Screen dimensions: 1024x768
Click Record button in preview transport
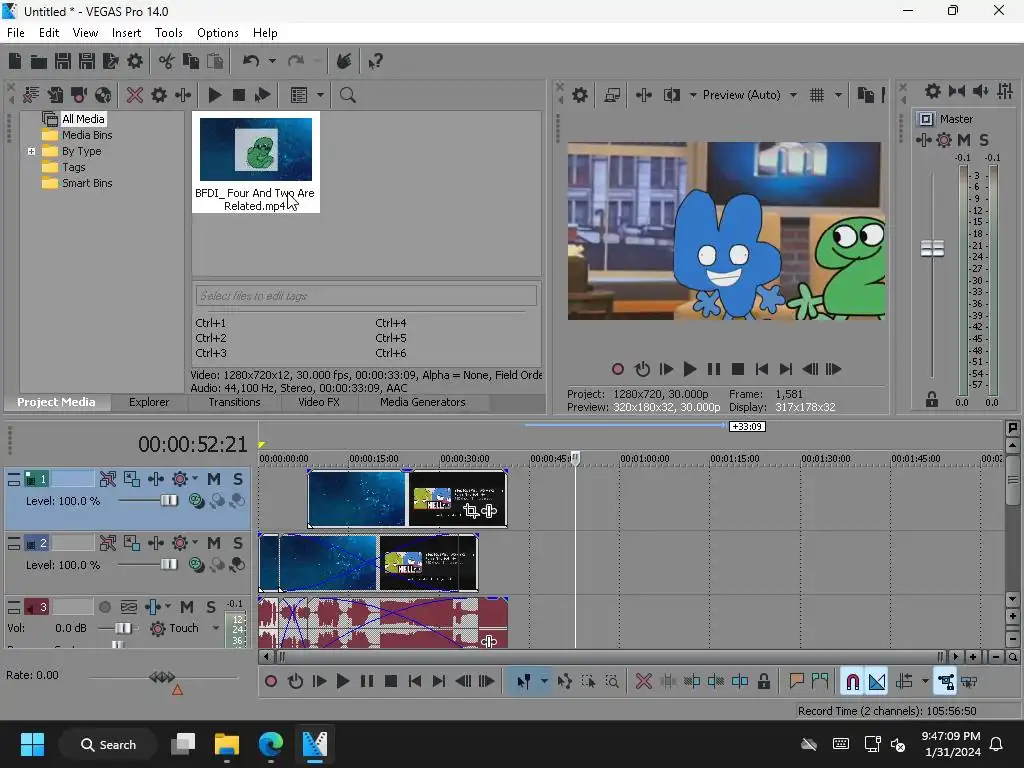(x=618, y=369)
